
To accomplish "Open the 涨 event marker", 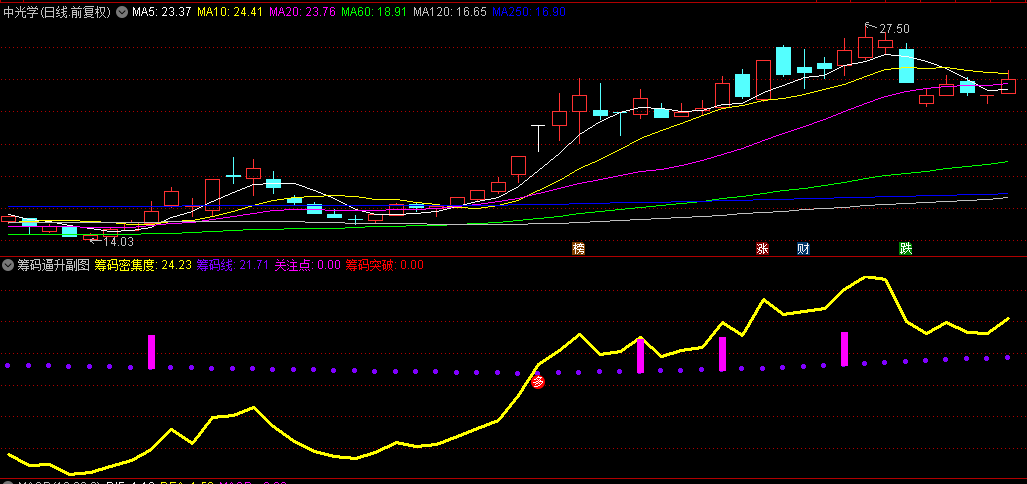I will (x=762, y=249).
